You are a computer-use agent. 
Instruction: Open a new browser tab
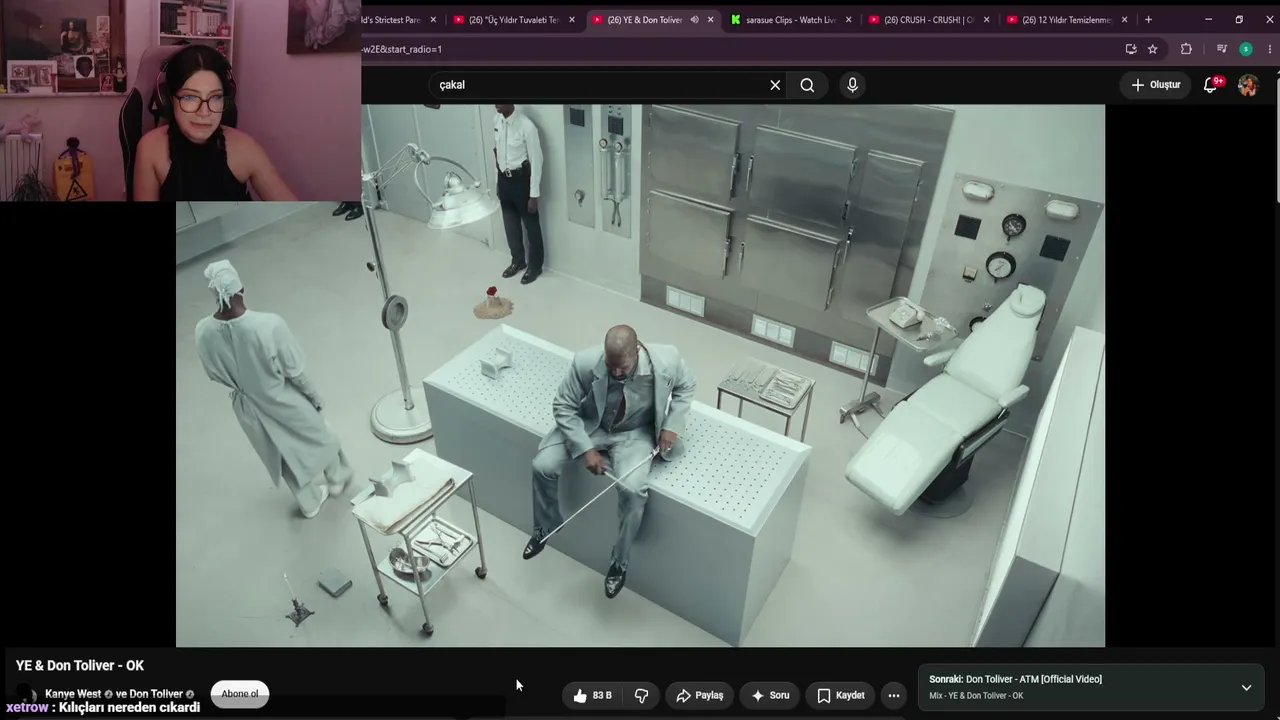[1148, 19]
